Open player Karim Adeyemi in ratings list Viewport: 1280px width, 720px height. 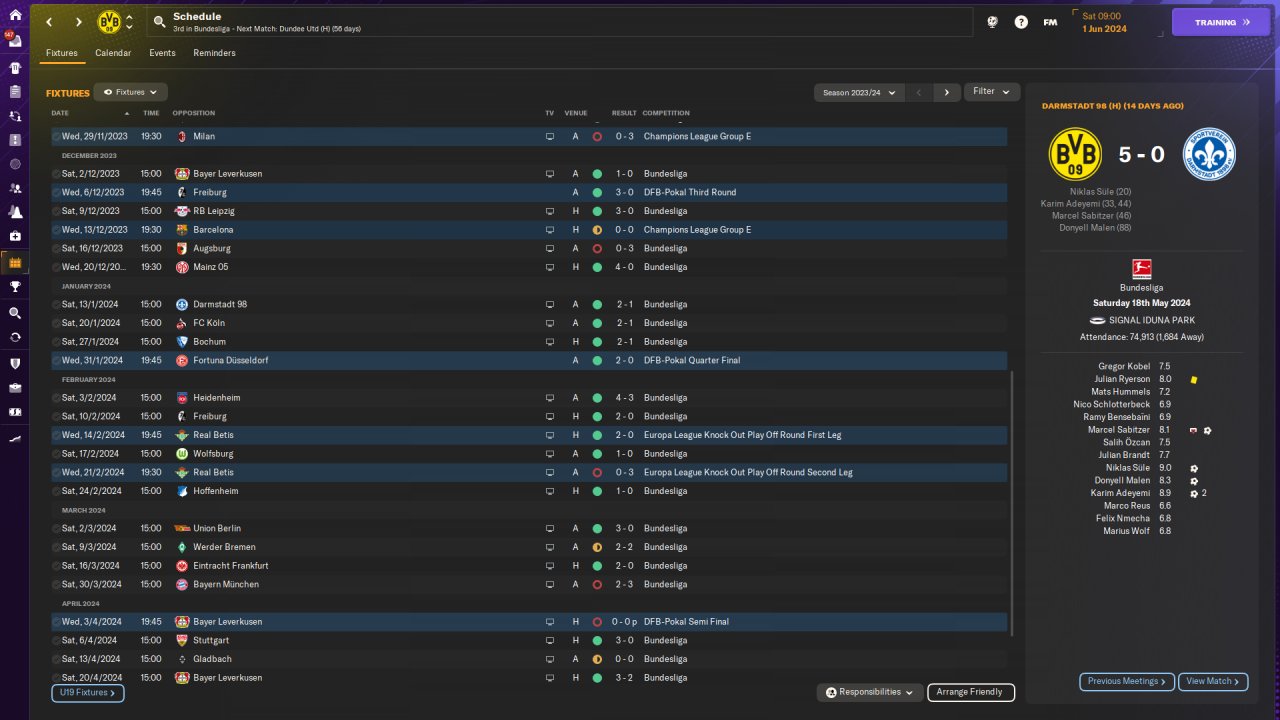click(1120, 493)
